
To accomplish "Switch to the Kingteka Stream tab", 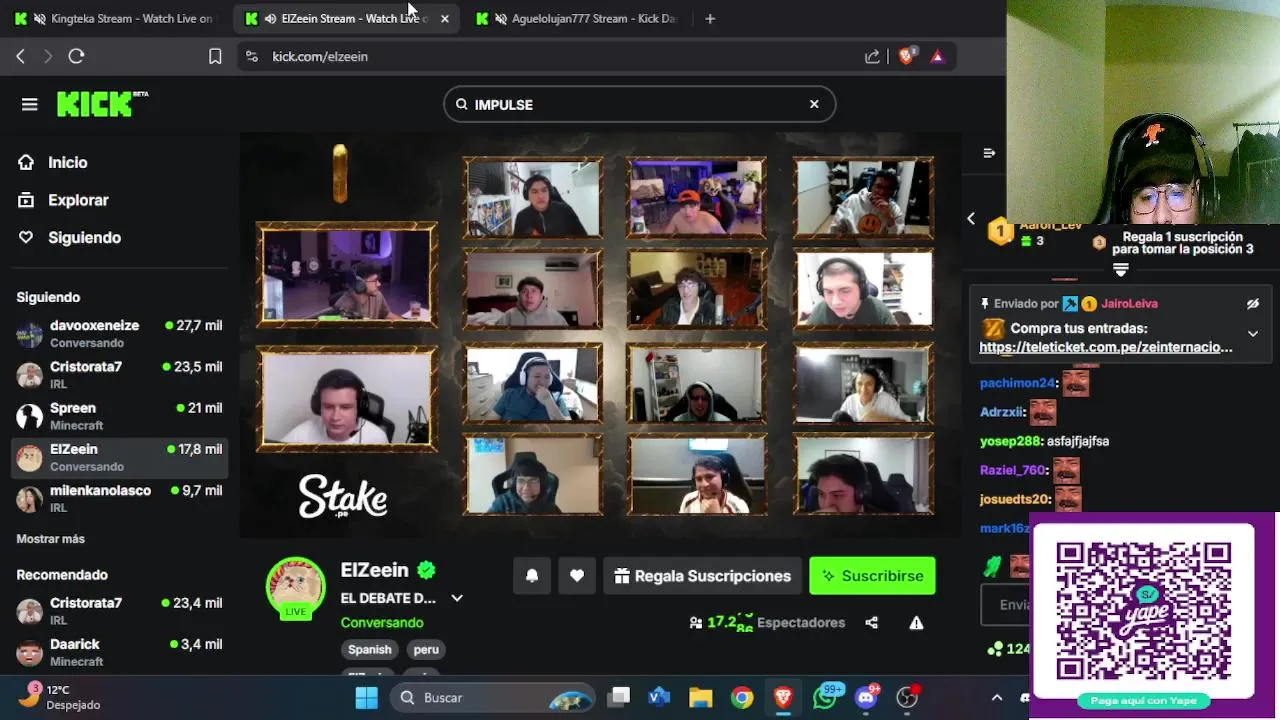I will pos(116,18).
